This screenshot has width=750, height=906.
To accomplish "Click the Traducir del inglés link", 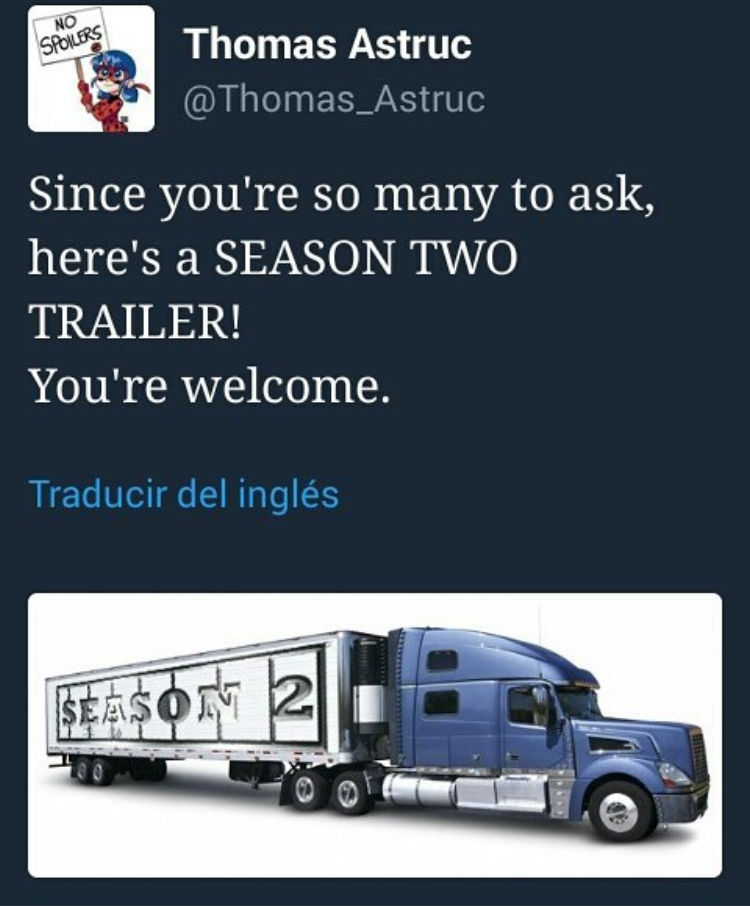I will pos(184,495).
